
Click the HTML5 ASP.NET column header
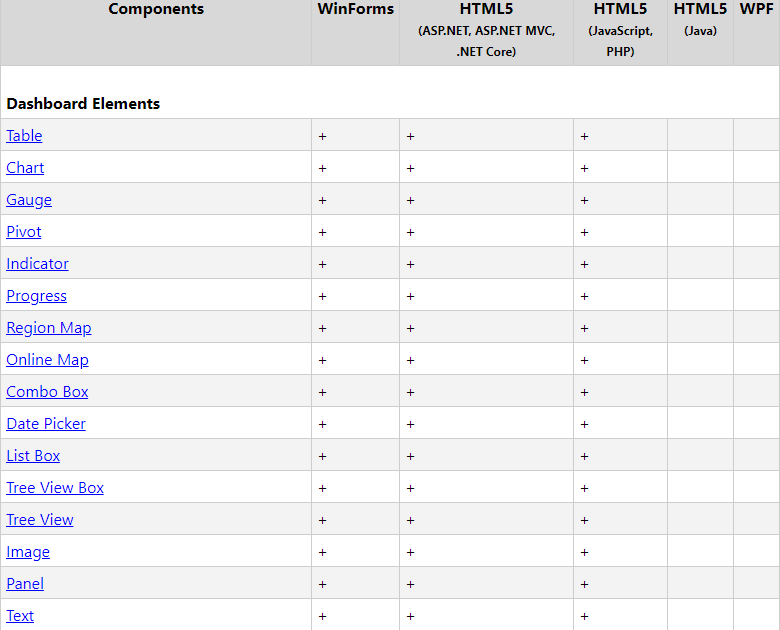(x=487, y=30)
